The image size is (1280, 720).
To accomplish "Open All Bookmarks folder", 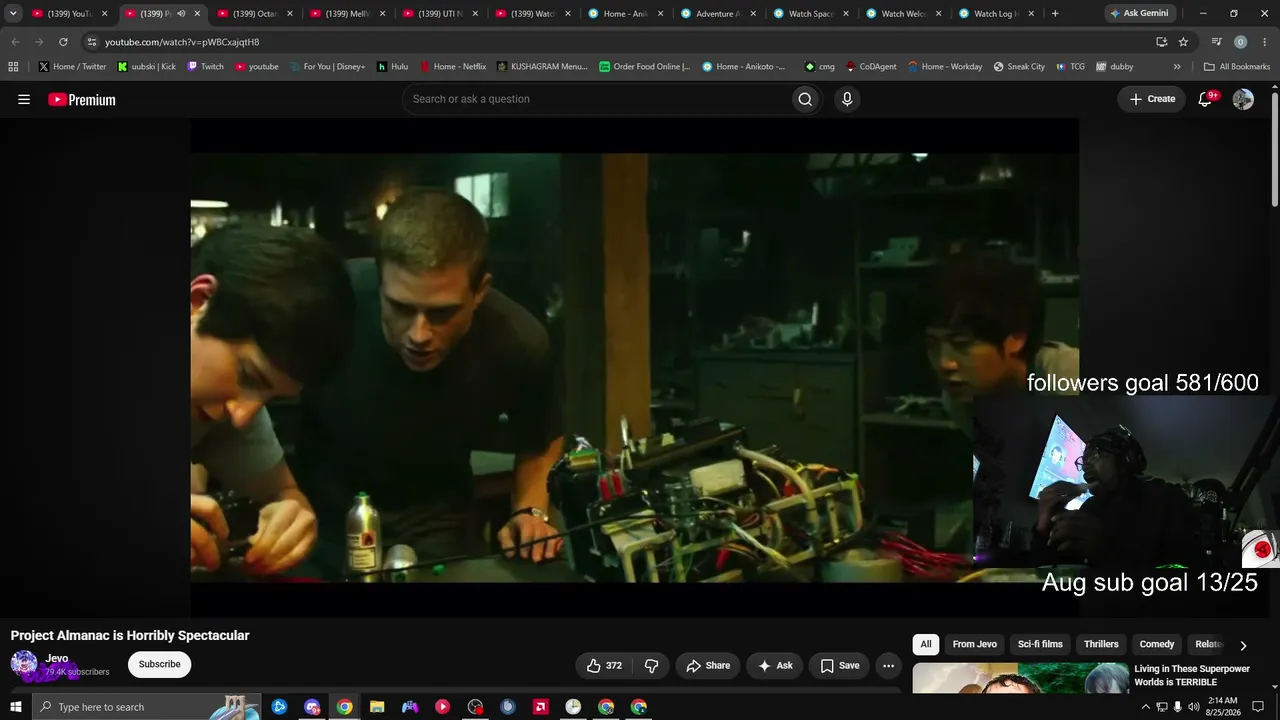I will pyautogui.click(x=1237, y=67).
